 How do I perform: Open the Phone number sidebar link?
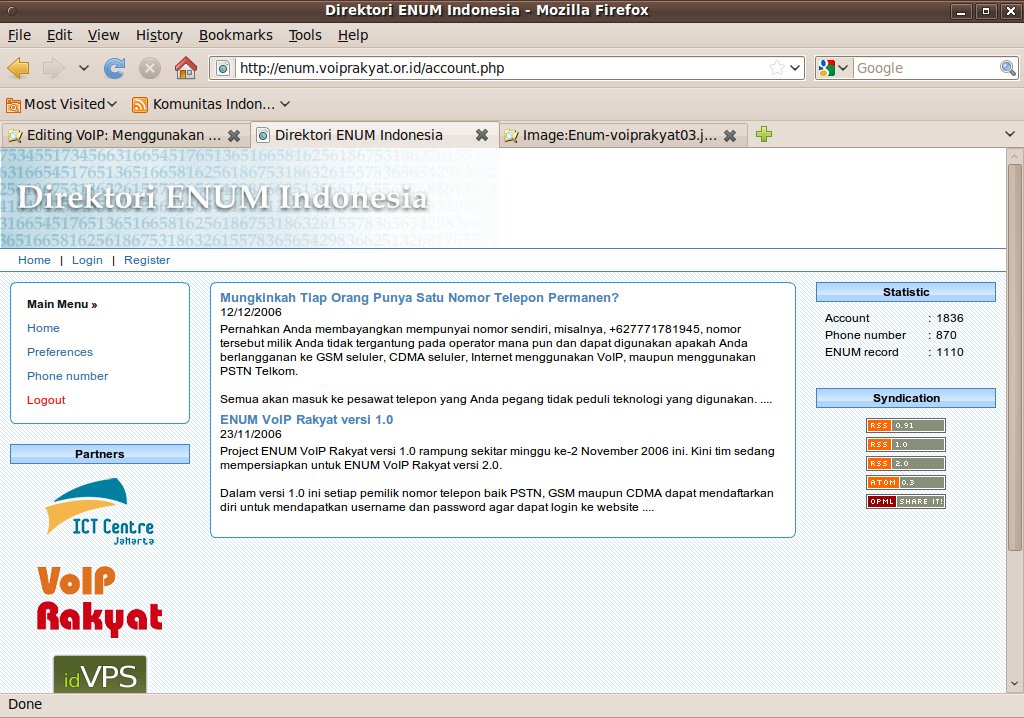coord(67,376)
